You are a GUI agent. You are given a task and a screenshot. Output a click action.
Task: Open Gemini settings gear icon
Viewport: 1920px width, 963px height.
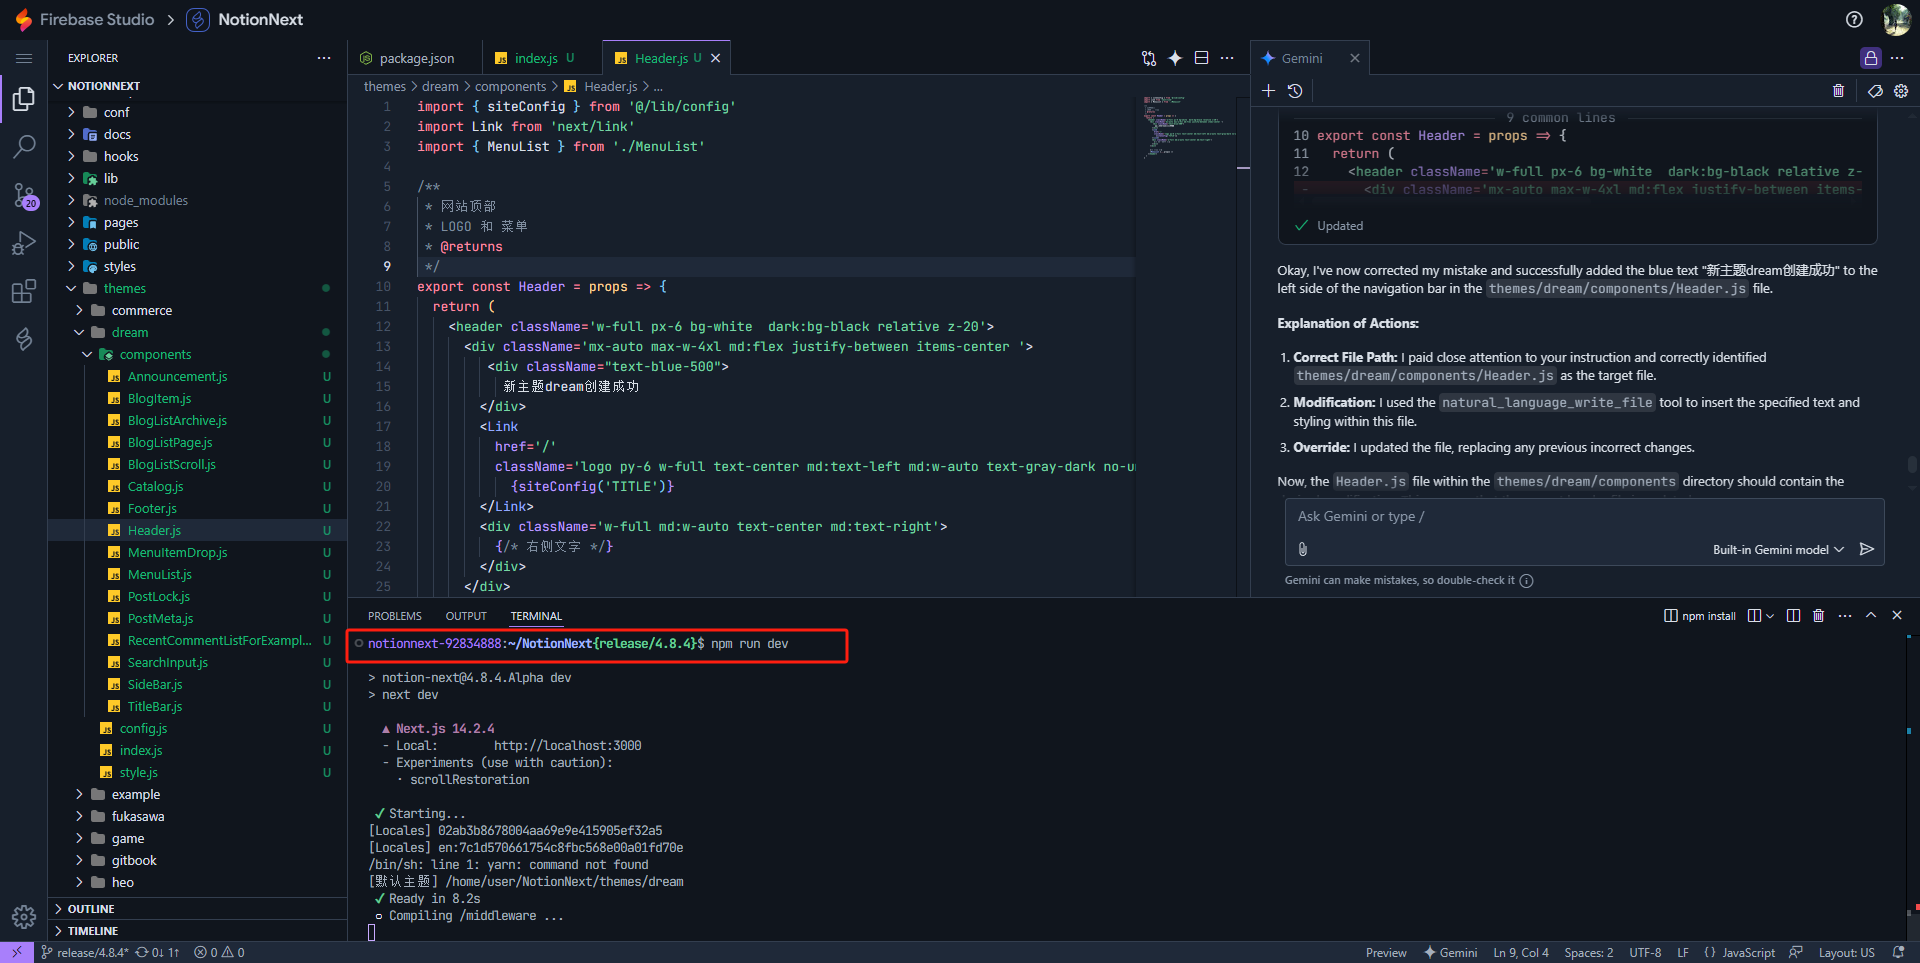[1901, 91]
